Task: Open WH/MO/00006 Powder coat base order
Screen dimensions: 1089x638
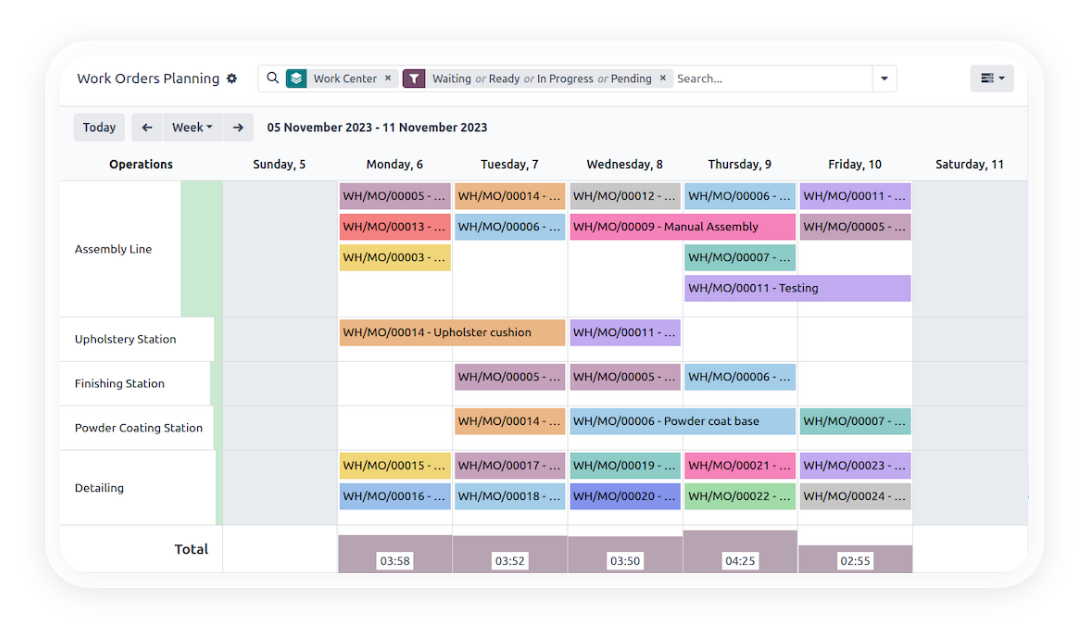Action: [682, 421]
